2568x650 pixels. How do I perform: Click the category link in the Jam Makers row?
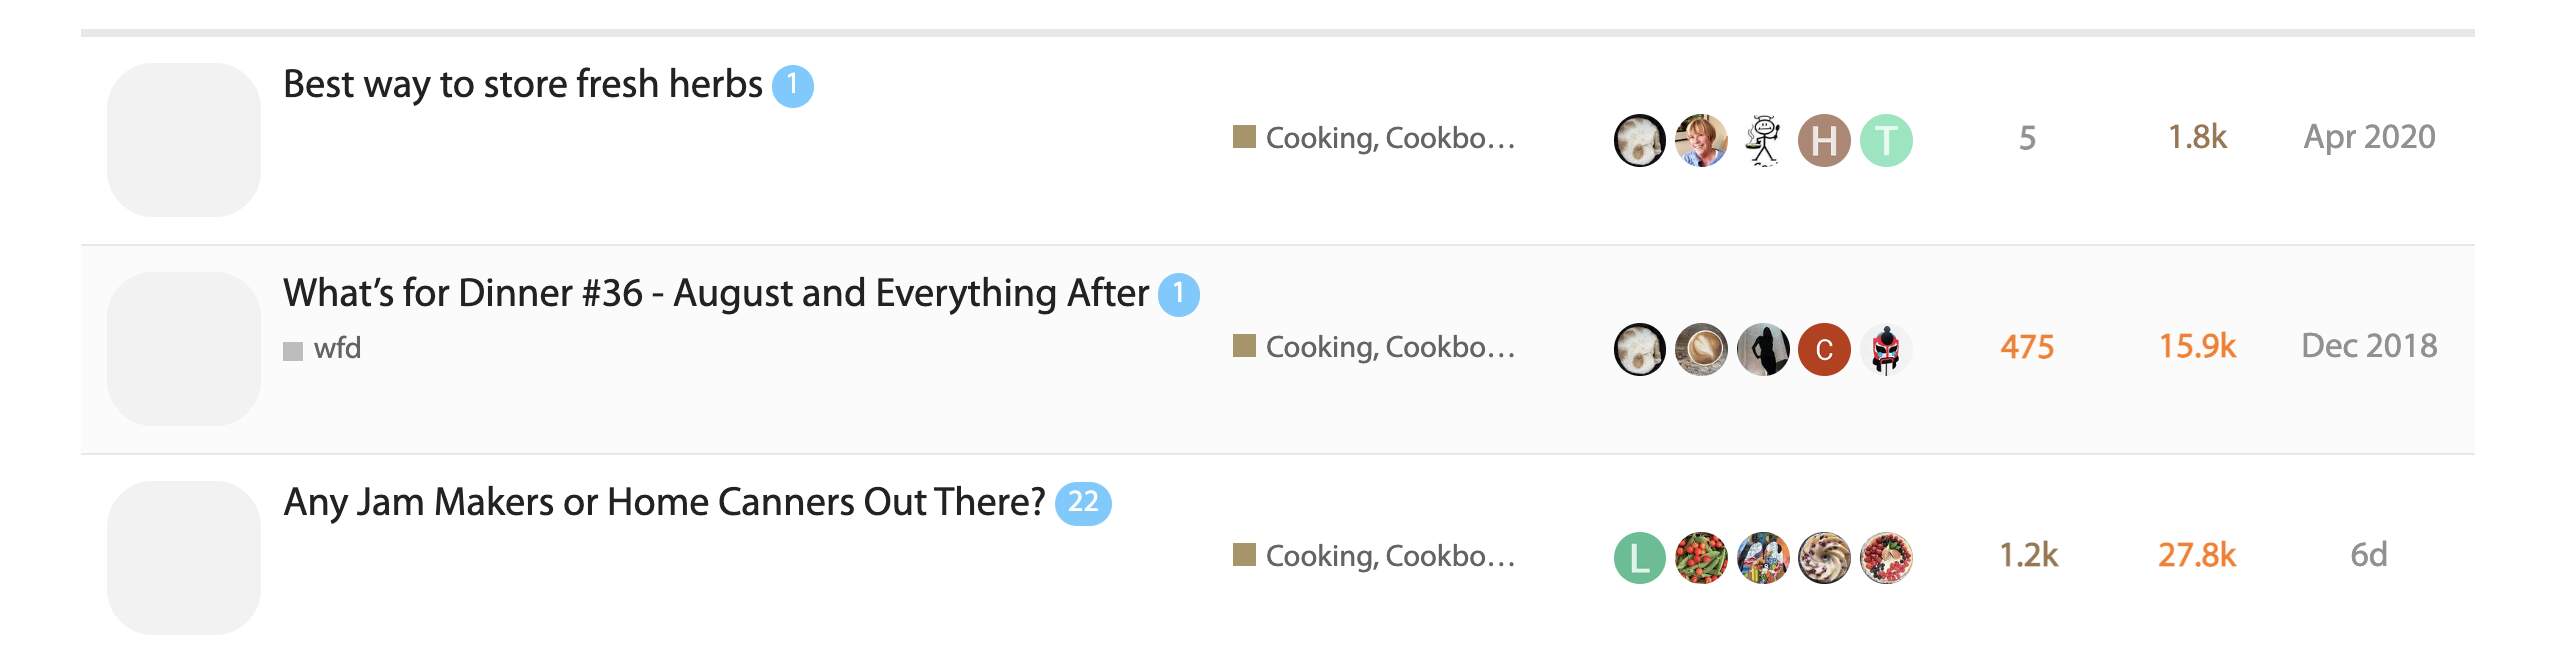1389,556
